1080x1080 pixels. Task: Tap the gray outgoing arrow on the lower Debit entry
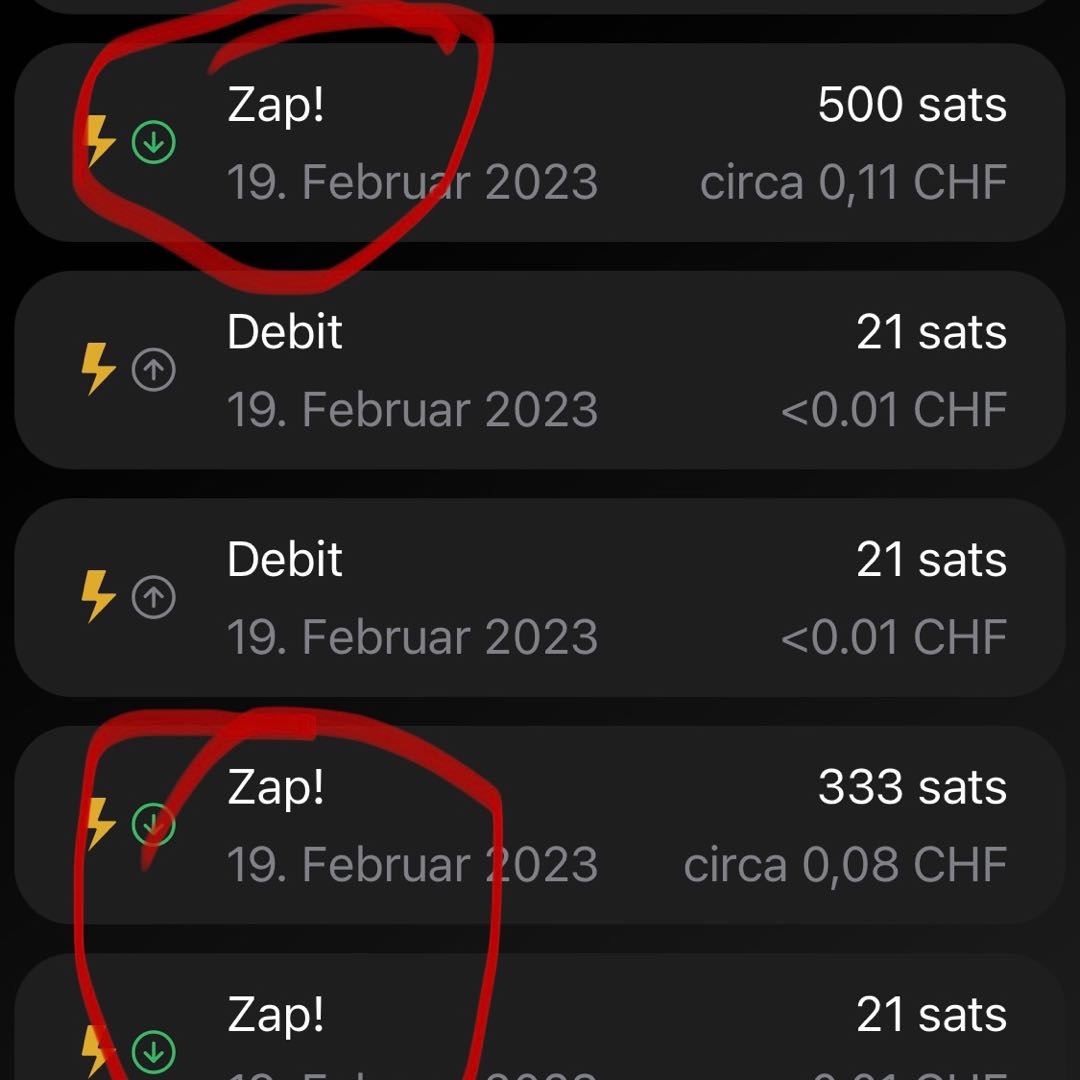click(153, 598)
